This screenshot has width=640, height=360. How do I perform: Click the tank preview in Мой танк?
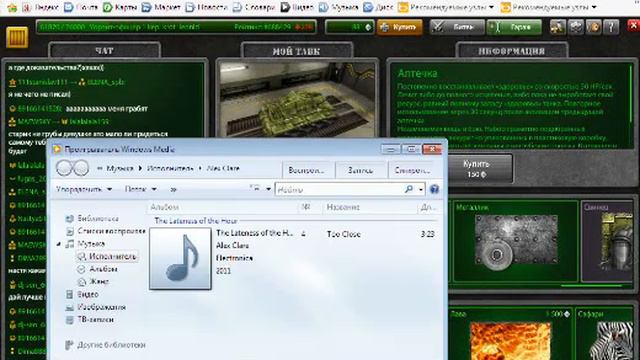297,100
